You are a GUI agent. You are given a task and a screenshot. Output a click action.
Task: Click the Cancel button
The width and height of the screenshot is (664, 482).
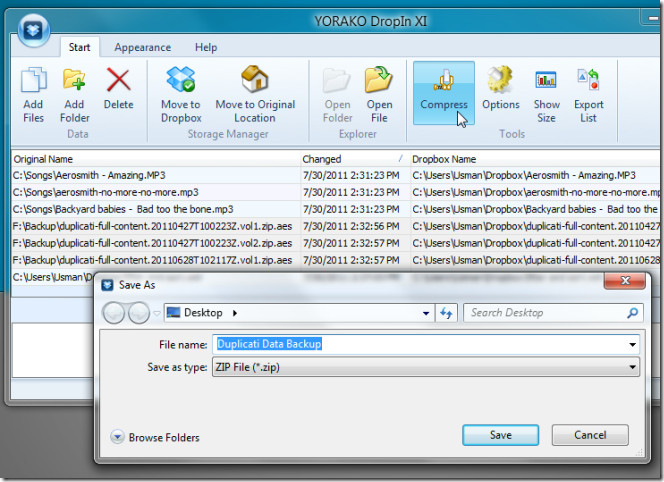point(590,435)
